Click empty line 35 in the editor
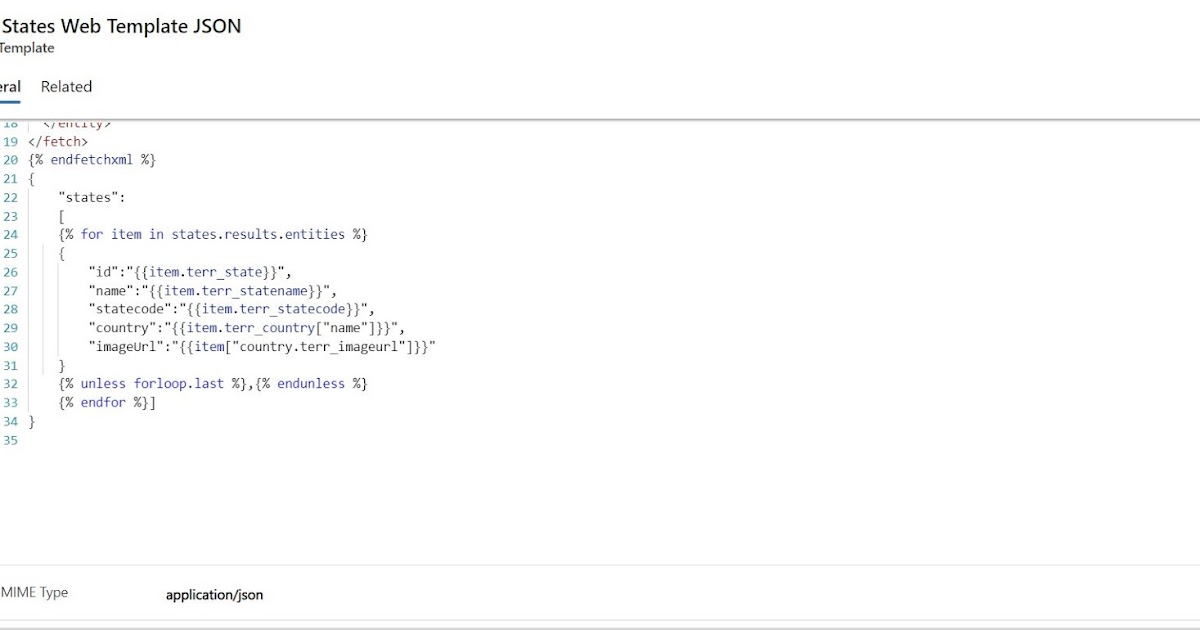The width and height of the screenshot is (1200, 630). pyautogui.click(x=60, y=440)
